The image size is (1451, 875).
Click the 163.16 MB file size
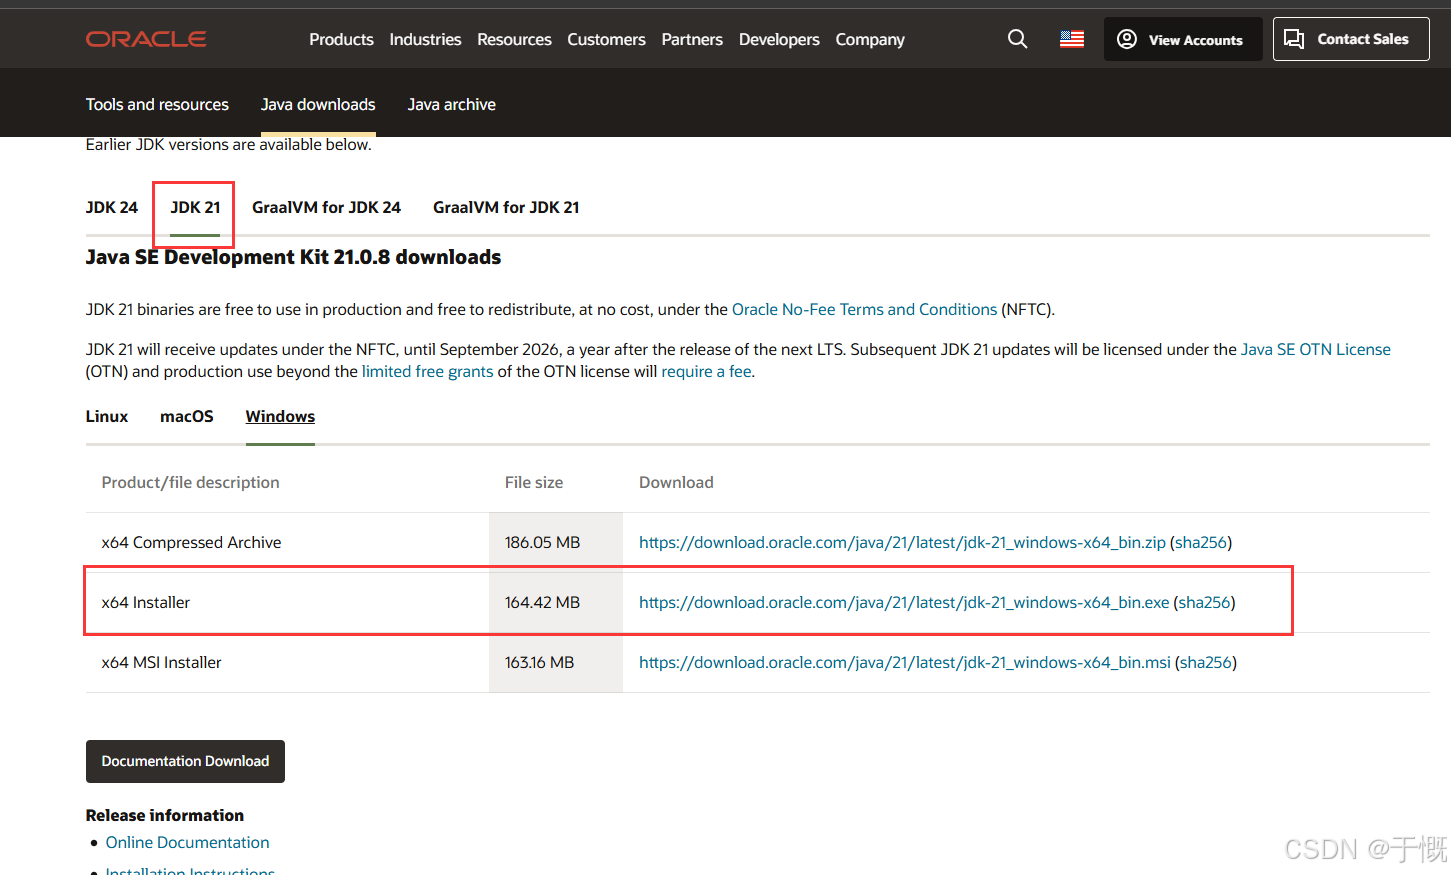[x=539, y=662]
